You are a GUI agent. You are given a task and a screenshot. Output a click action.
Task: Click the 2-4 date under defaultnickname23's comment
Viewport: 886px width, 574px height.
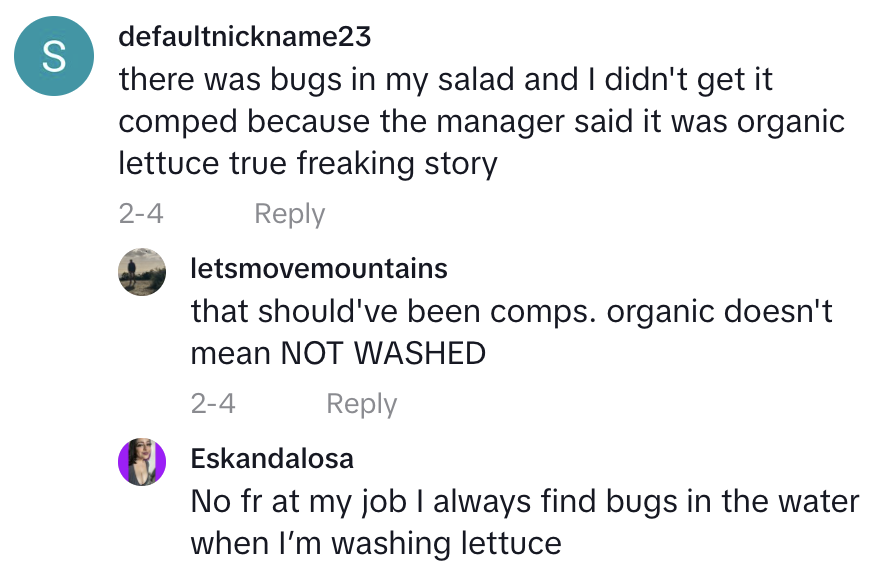141,214
